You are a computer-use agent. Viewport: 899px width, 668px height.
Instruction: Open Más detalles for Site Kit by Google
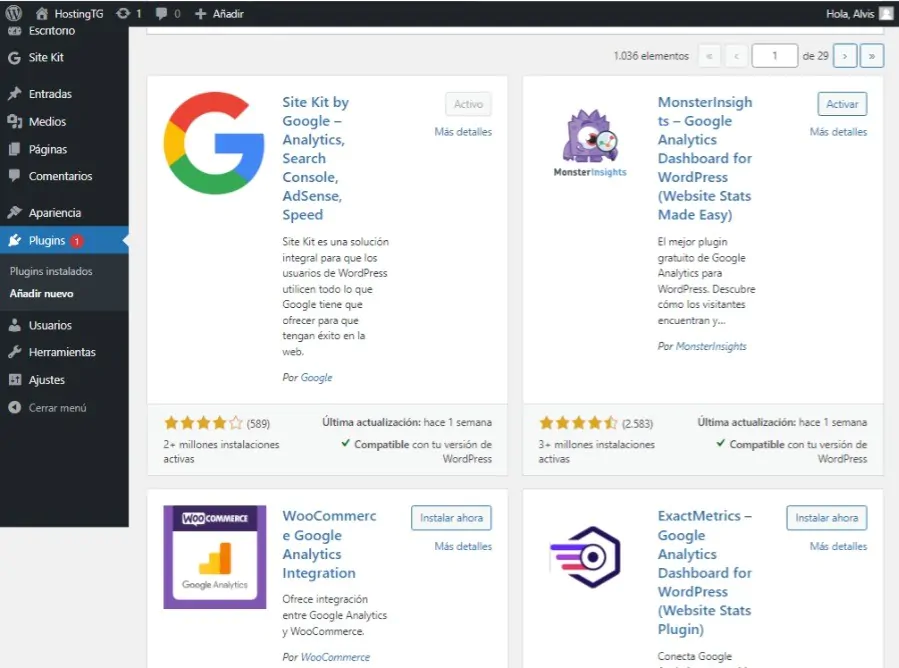point(463,132)
